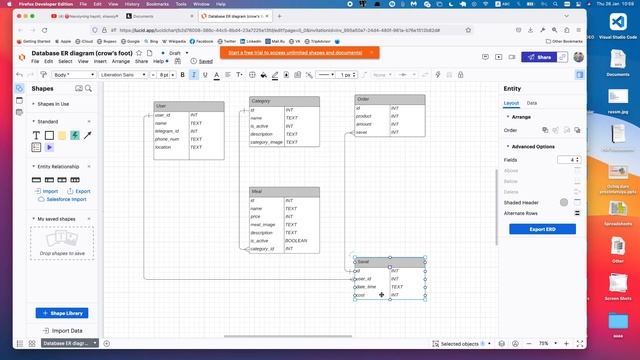Choose the diagonal arrow line shape

pos(88,135)
